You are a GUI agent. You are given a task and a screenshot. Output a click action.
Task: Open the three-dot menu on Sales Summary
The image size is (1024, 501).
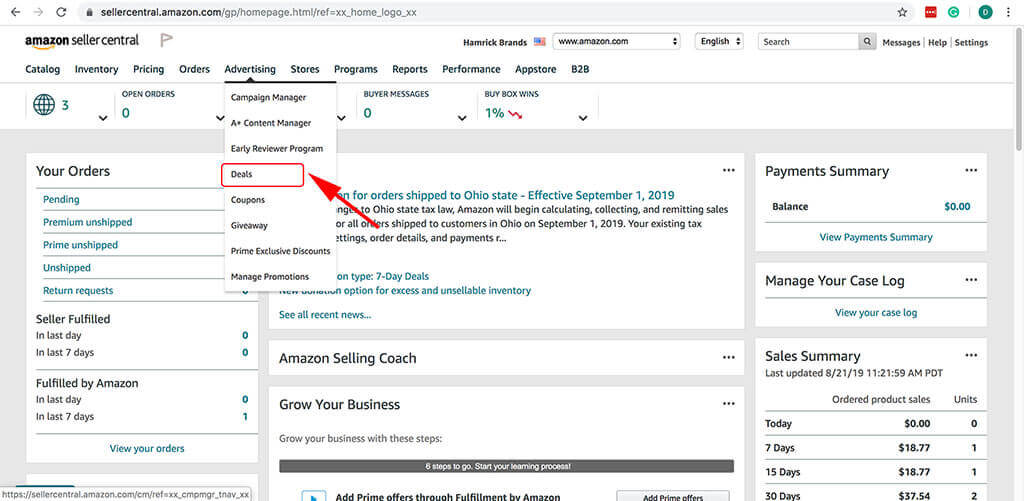pos(971,355)
